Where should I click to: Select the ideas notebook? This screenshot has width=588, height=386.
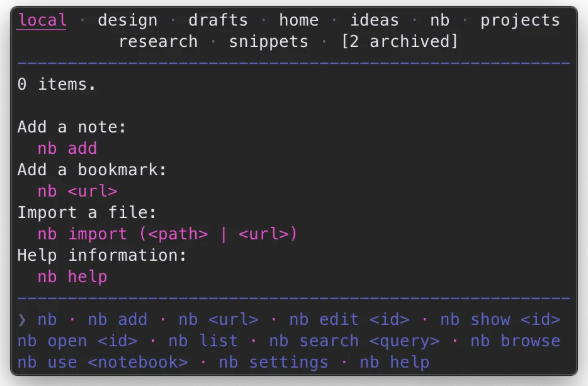374,20
